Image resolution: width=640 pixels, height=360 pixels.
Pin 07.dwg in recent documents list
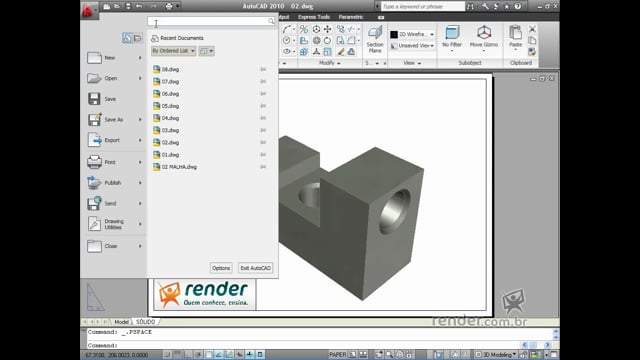(x=263, y=82)
